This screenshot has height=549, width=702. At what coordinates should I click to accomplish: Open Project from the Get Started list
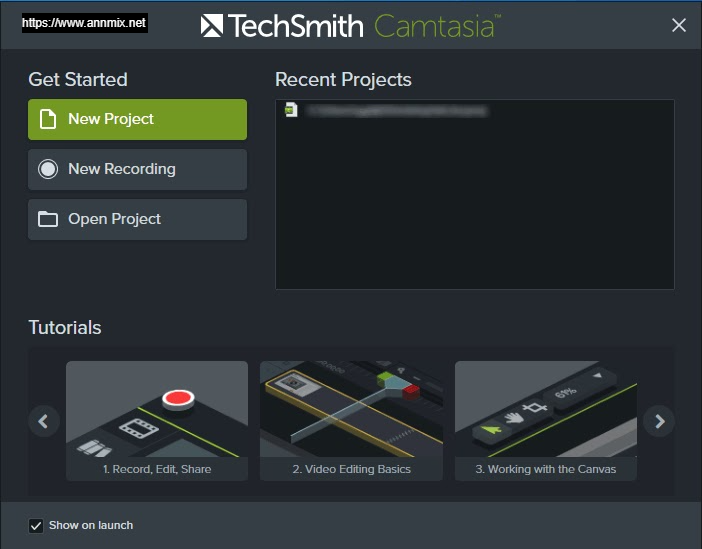click(137, 219)
